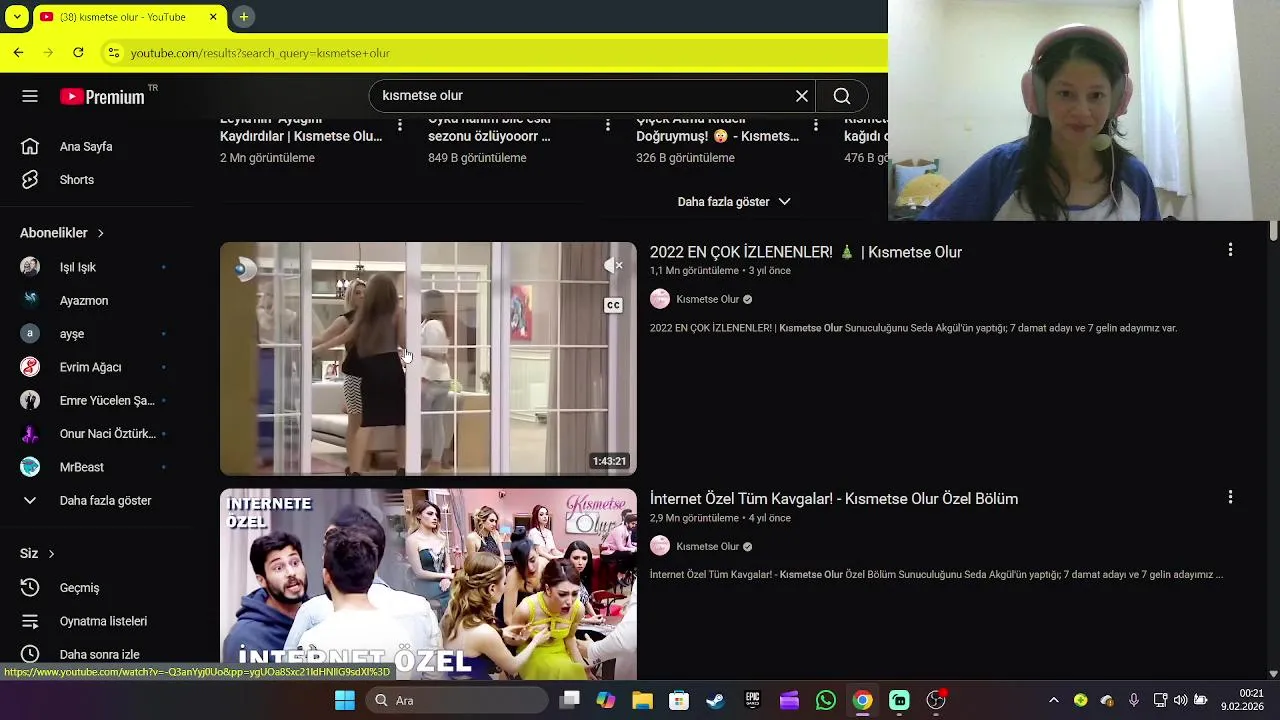Image resolution: width=1280 pixels, height=720 pixels.
Task: Click Kısmetse Olur channel avatar under 2022 video
Action: pyautogui.click(x=660, y=299)
